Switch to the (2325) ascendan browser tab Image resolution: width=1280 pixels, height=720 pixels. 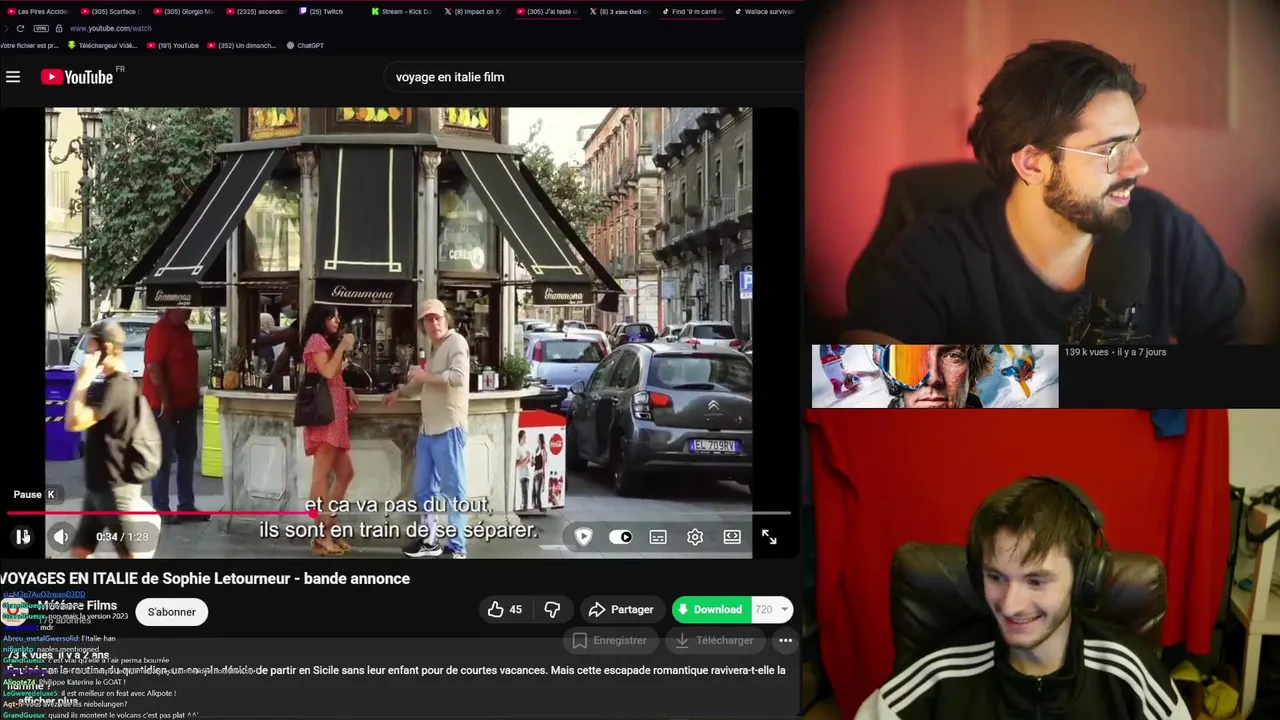click(x=256, y=11)
